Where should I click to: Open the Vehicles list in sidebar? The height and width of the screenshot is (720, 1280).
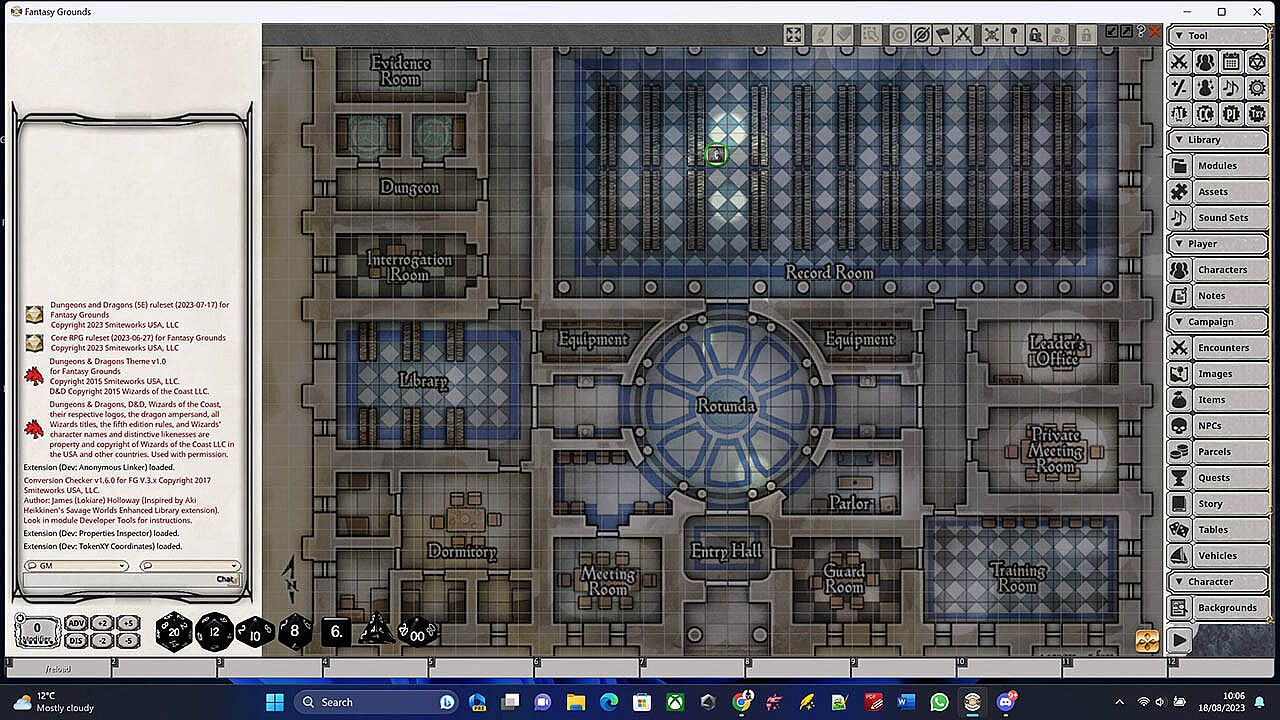[x=1218, y=556]
